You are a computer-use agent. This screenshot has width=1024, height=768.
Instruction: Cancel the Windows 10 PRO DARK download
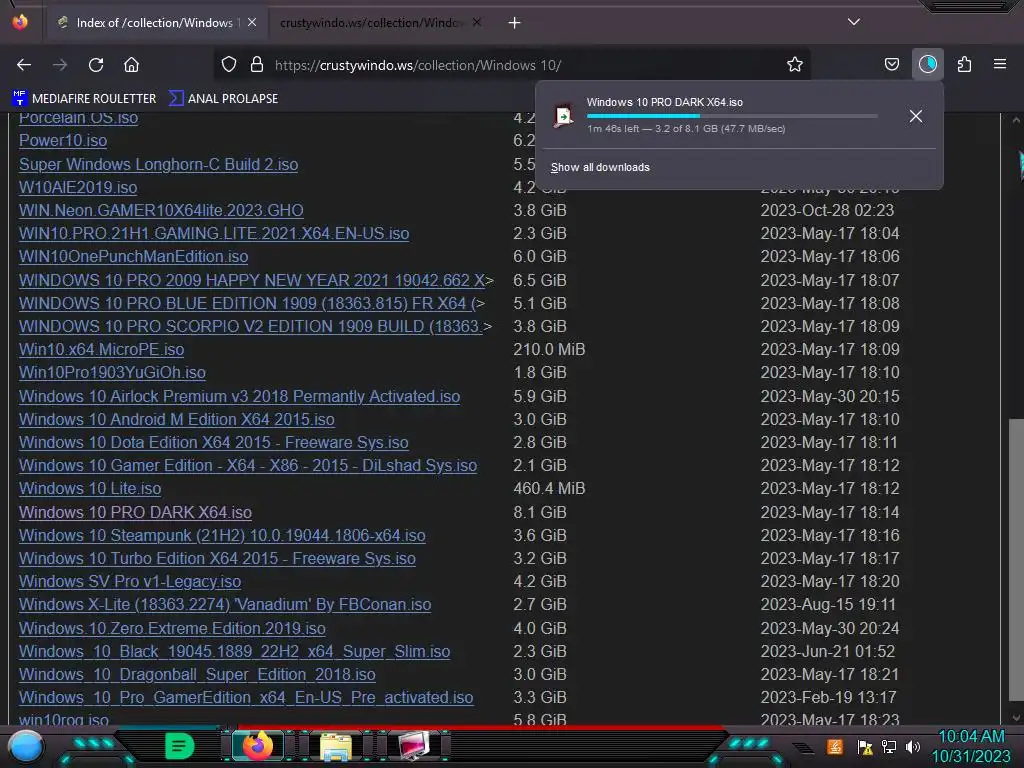pos(916,116)
